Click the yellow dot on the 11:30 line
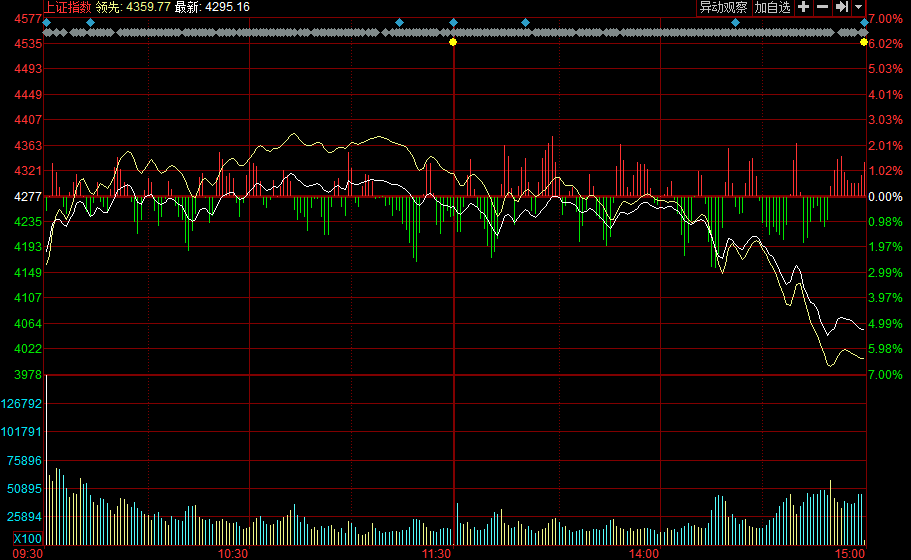911x560 pixels. (x=453, y=42)
